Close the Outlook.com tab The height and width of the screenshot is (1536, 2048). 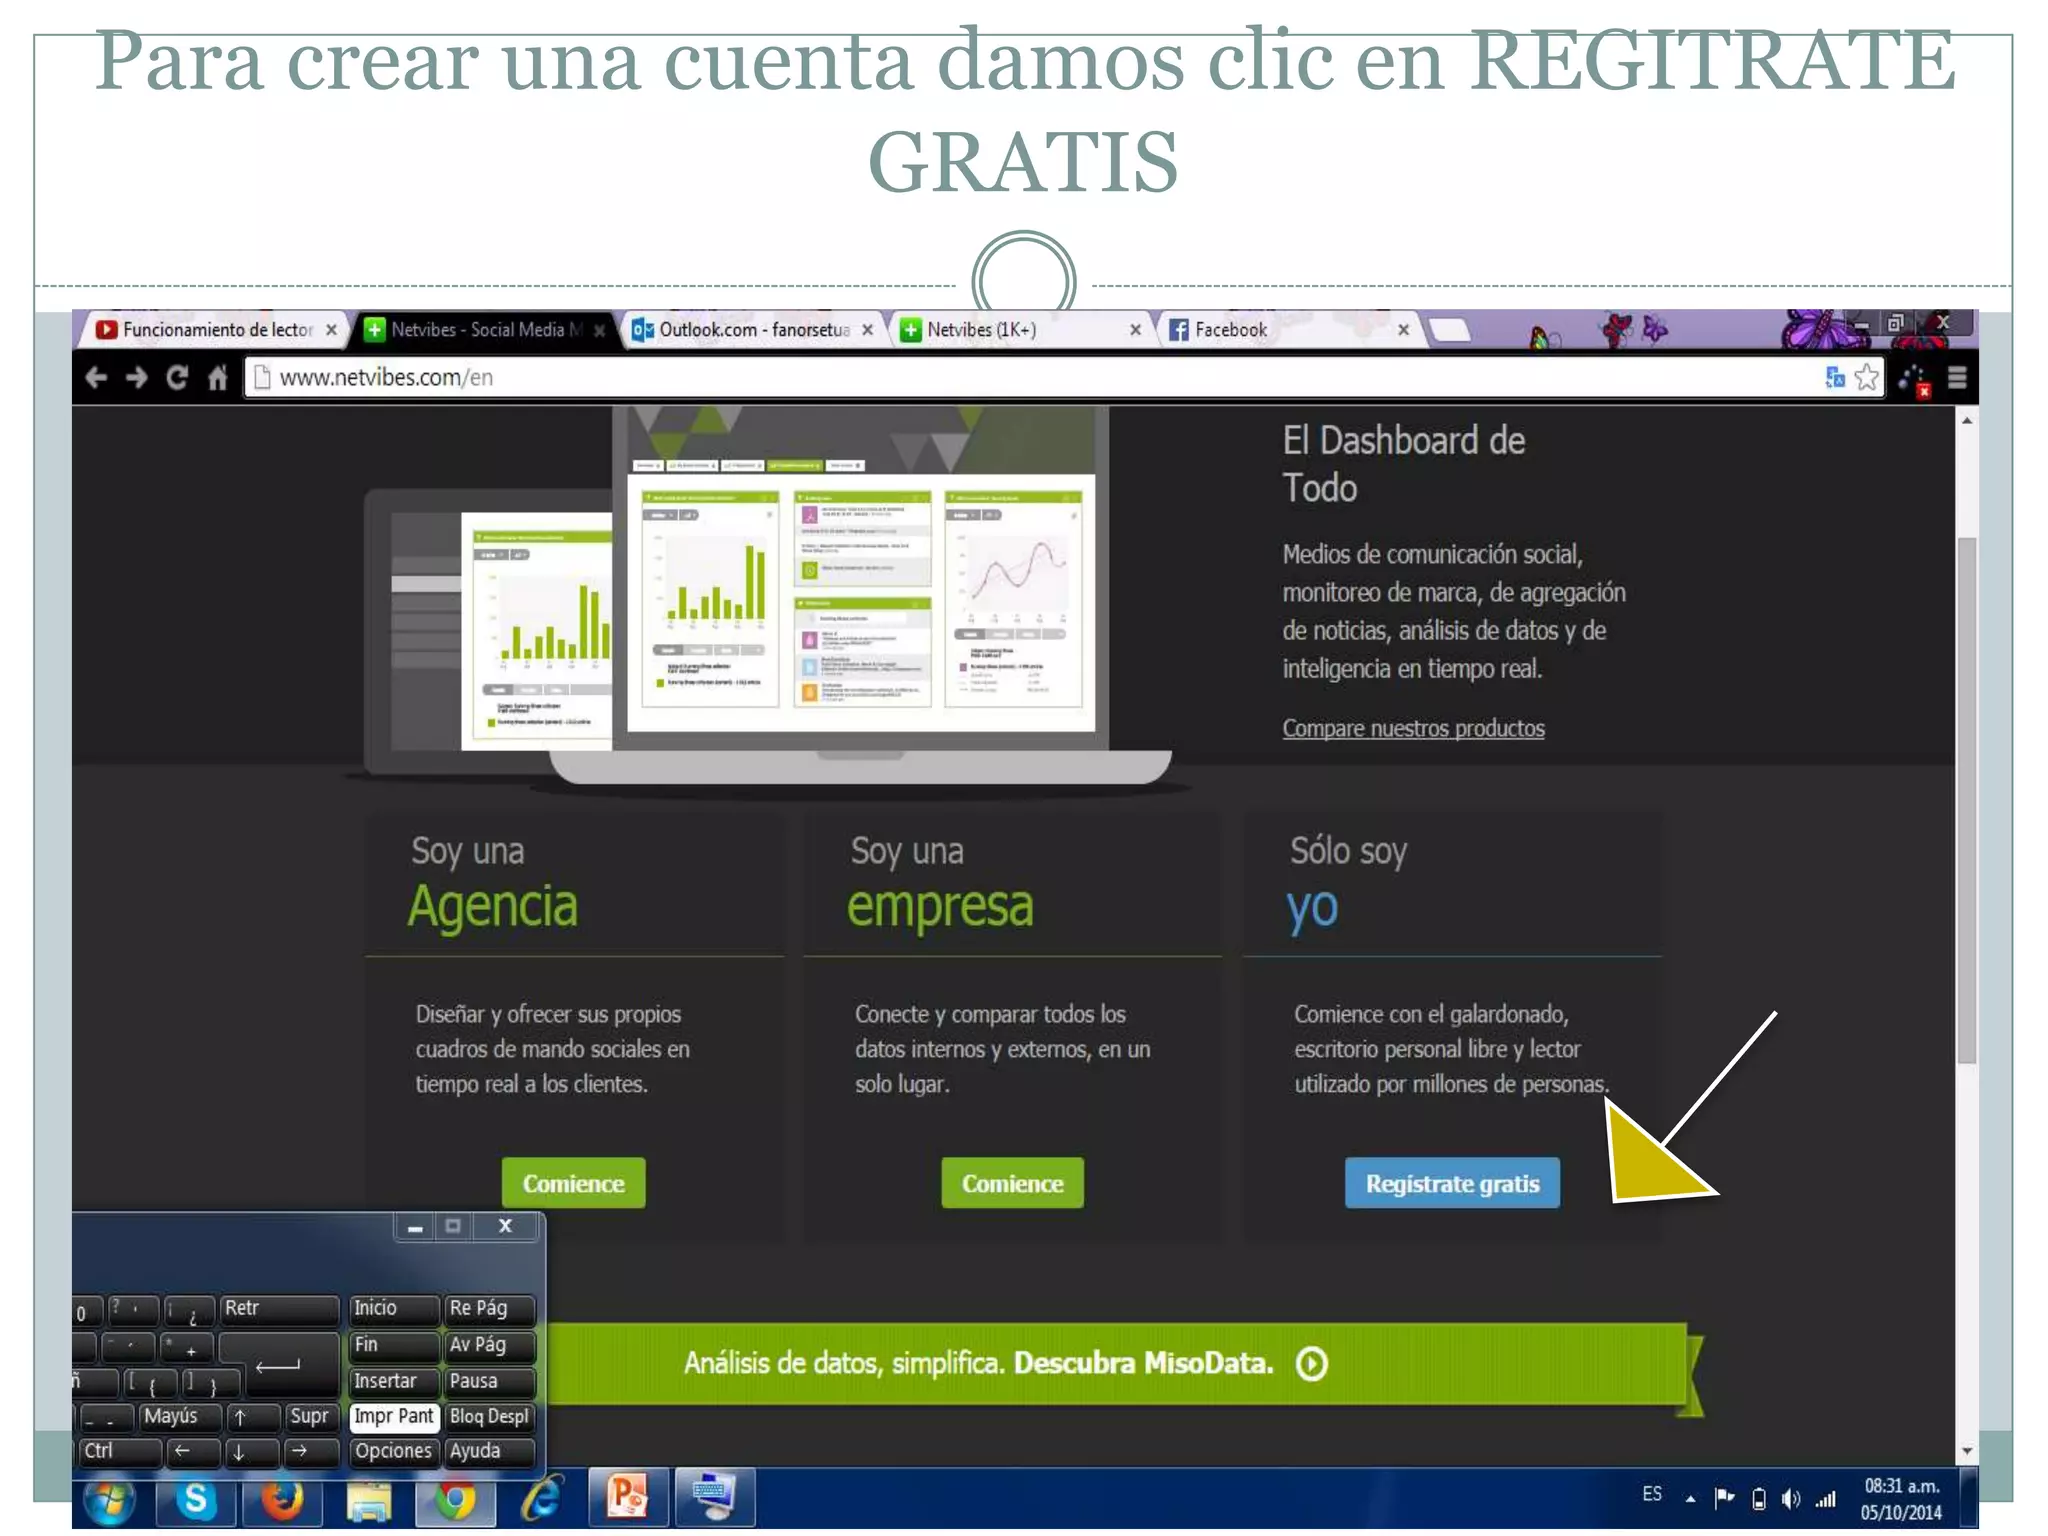pos(867,330)
